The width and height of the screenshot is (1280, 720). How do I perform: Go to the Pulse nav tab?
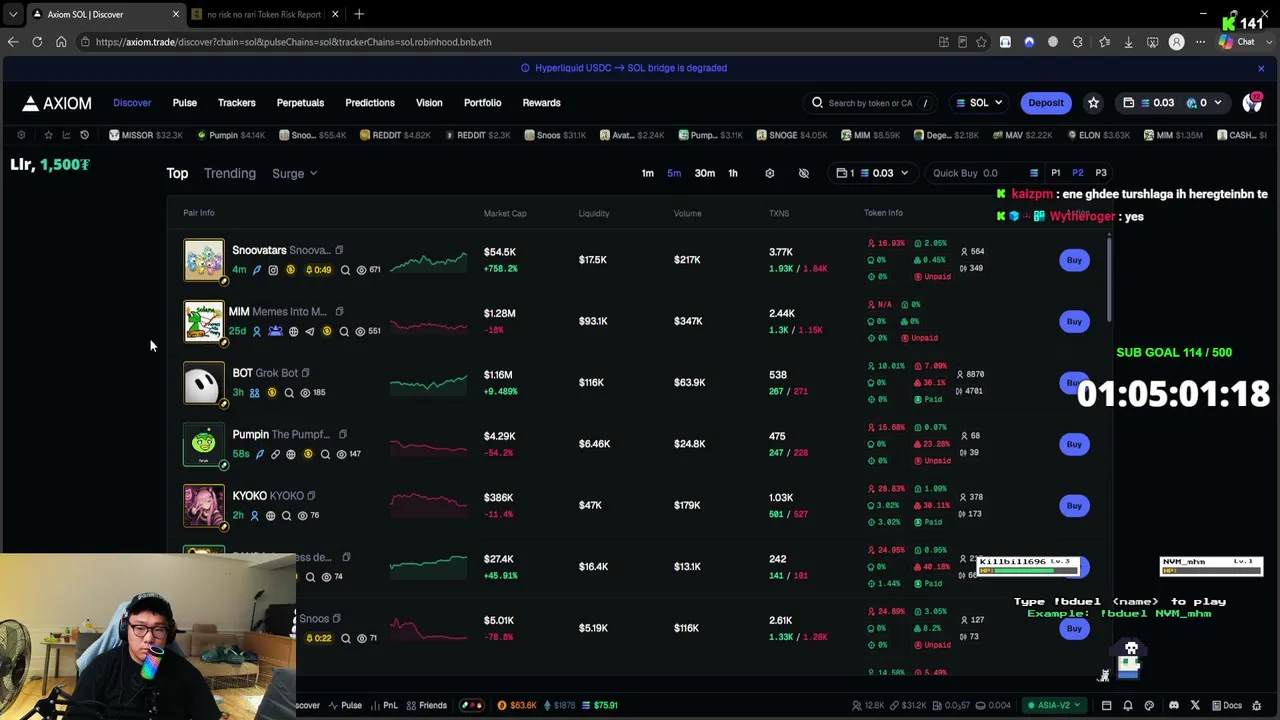[x=184, y=103]
